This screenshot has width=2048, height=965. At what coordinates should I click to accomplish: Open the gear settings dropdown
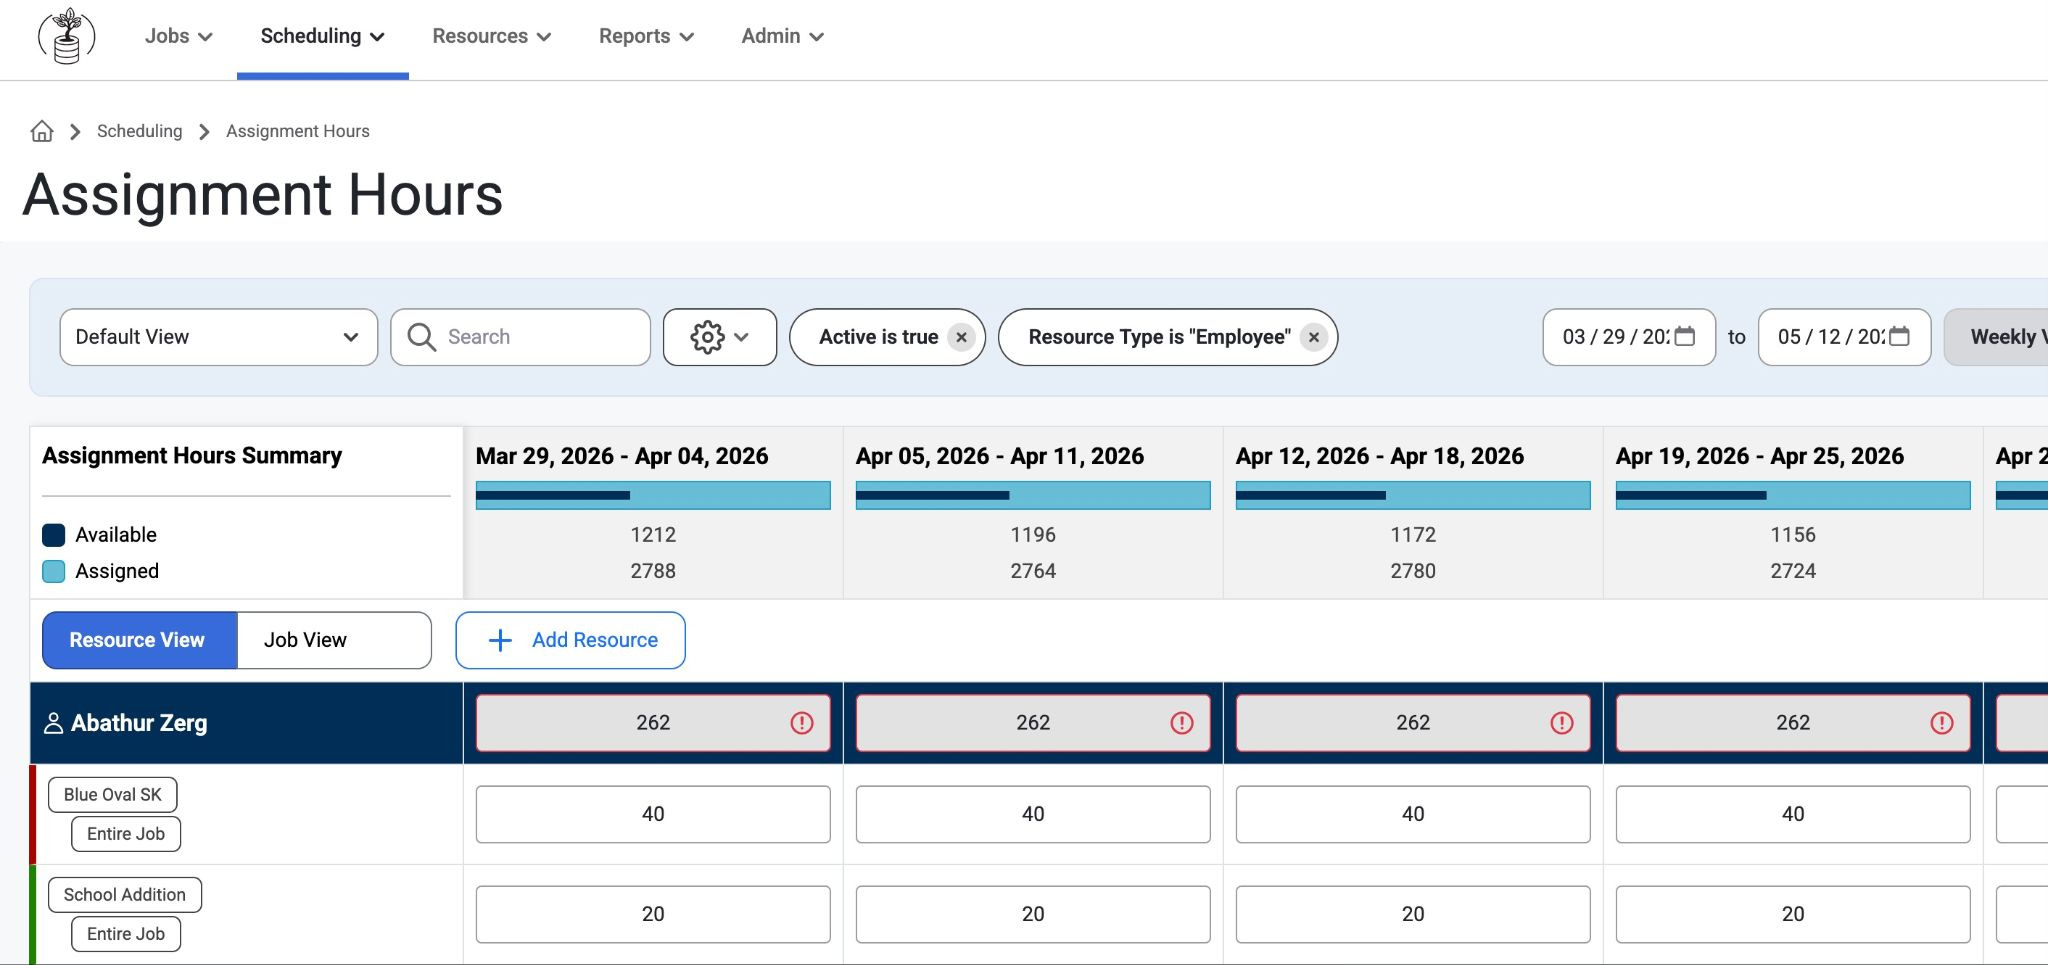(x=720, y=337)
